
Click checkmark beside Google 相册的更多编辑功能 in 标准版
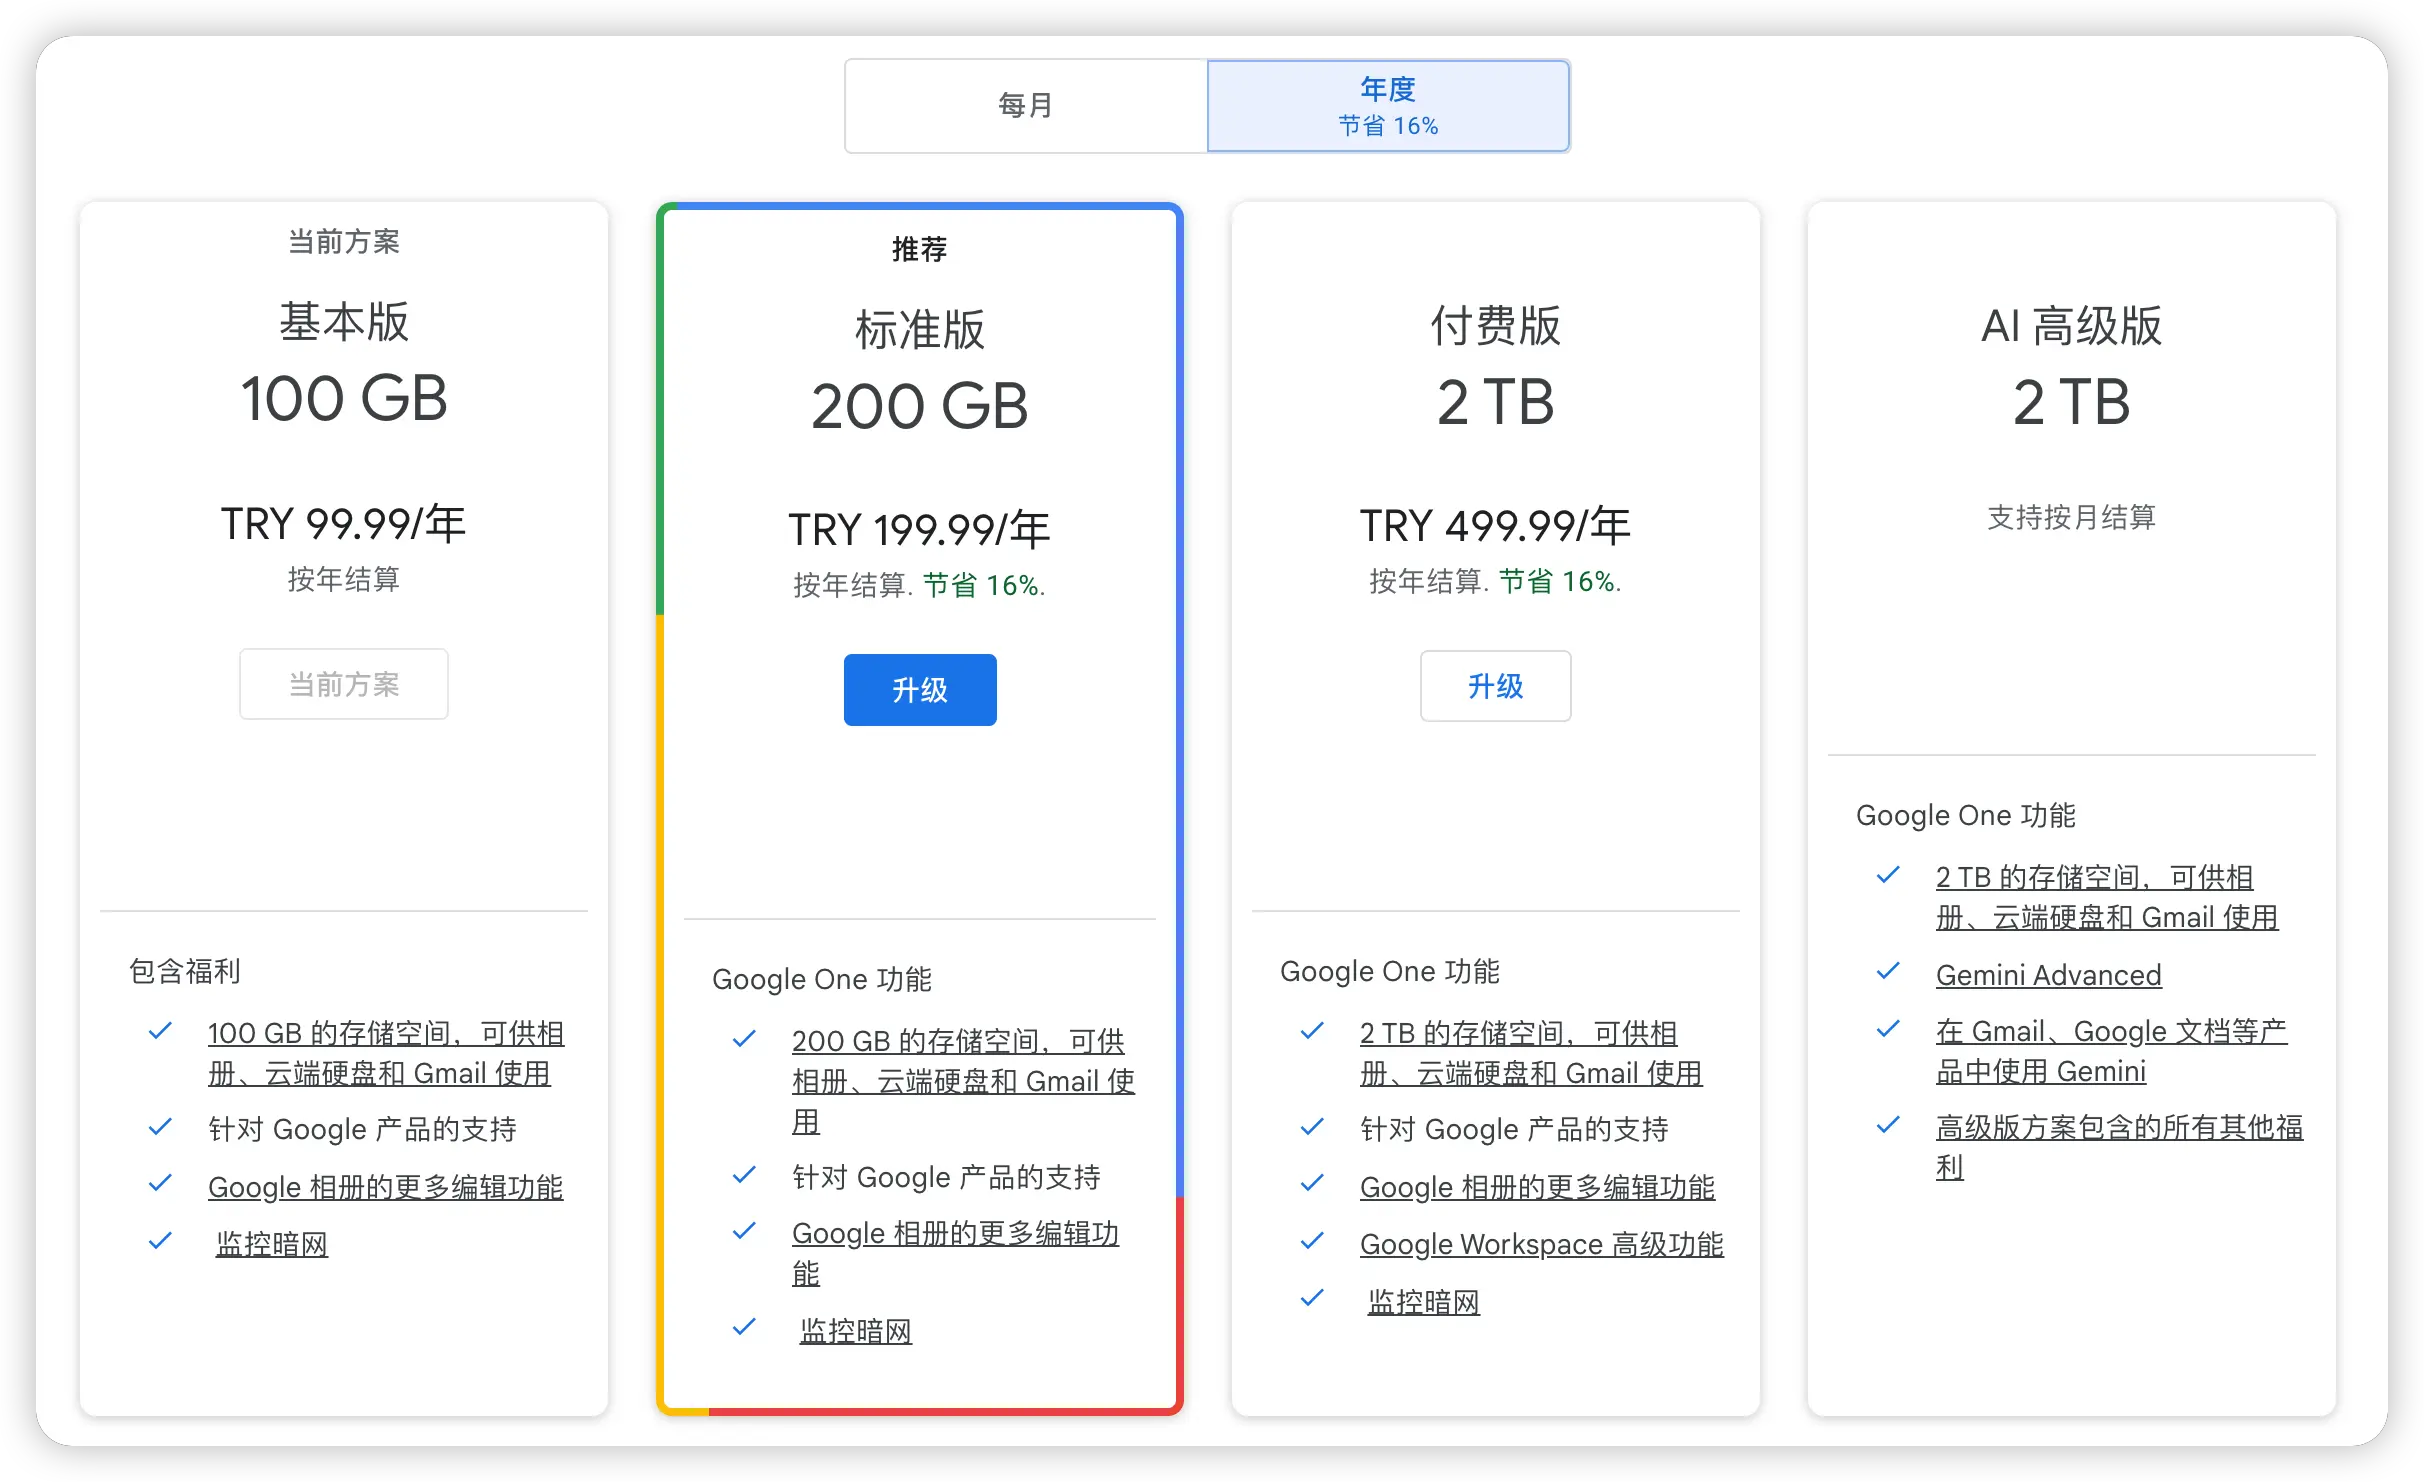[744, 1231]
